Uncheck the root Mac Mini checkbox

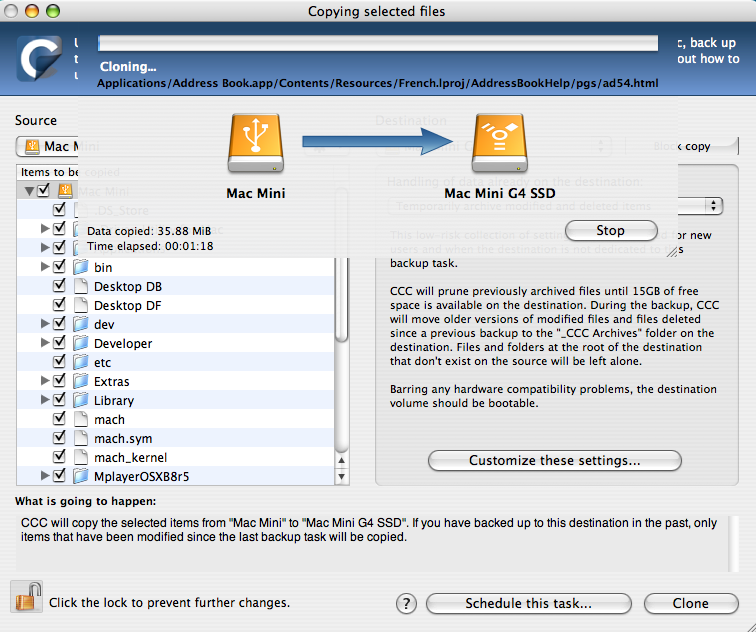[43, 190]
